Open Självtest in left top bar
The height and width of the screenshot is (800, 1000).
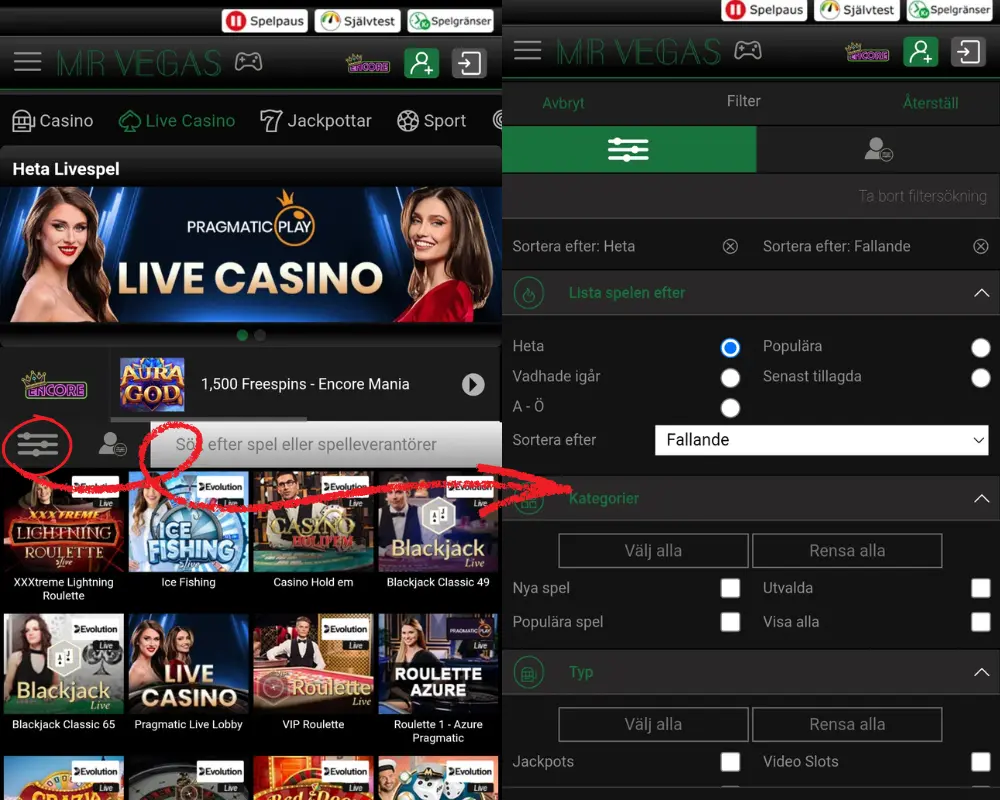(358, 21)
